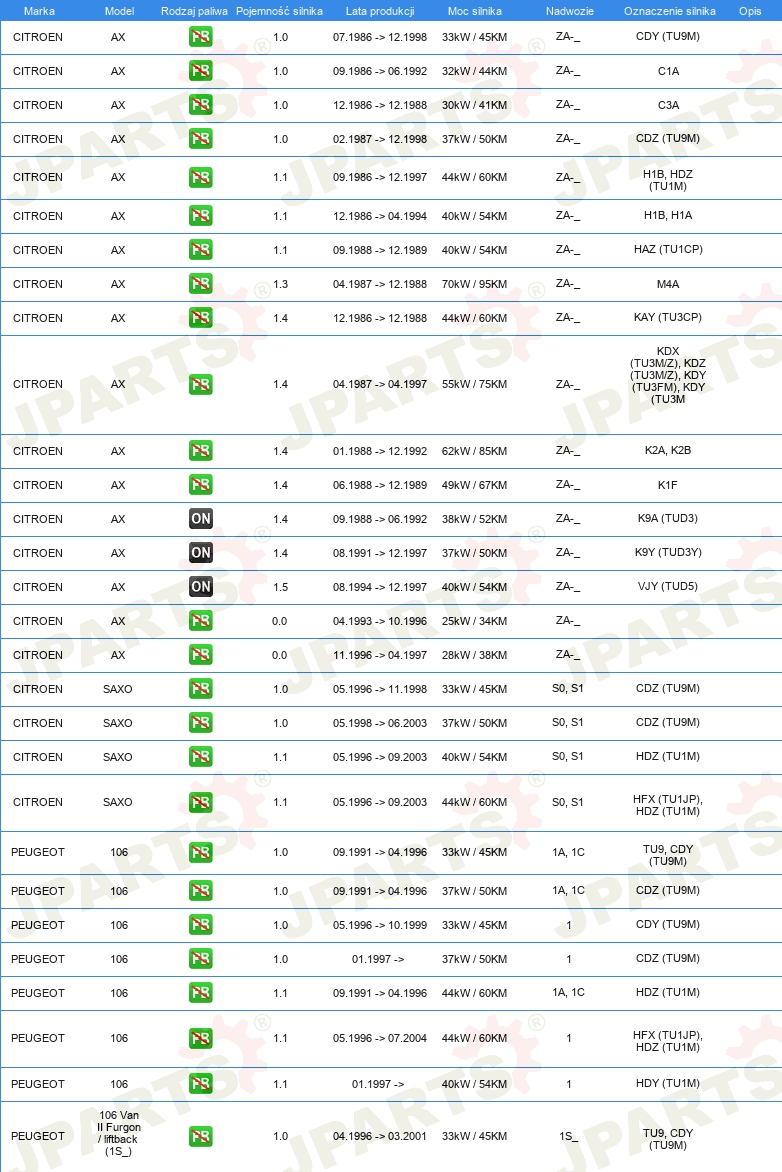The height and width of the screenshot is (1172, 782).
Task: Click the petrol icon in the 106 Van II Furgon row
Action: pos(200,1136)
